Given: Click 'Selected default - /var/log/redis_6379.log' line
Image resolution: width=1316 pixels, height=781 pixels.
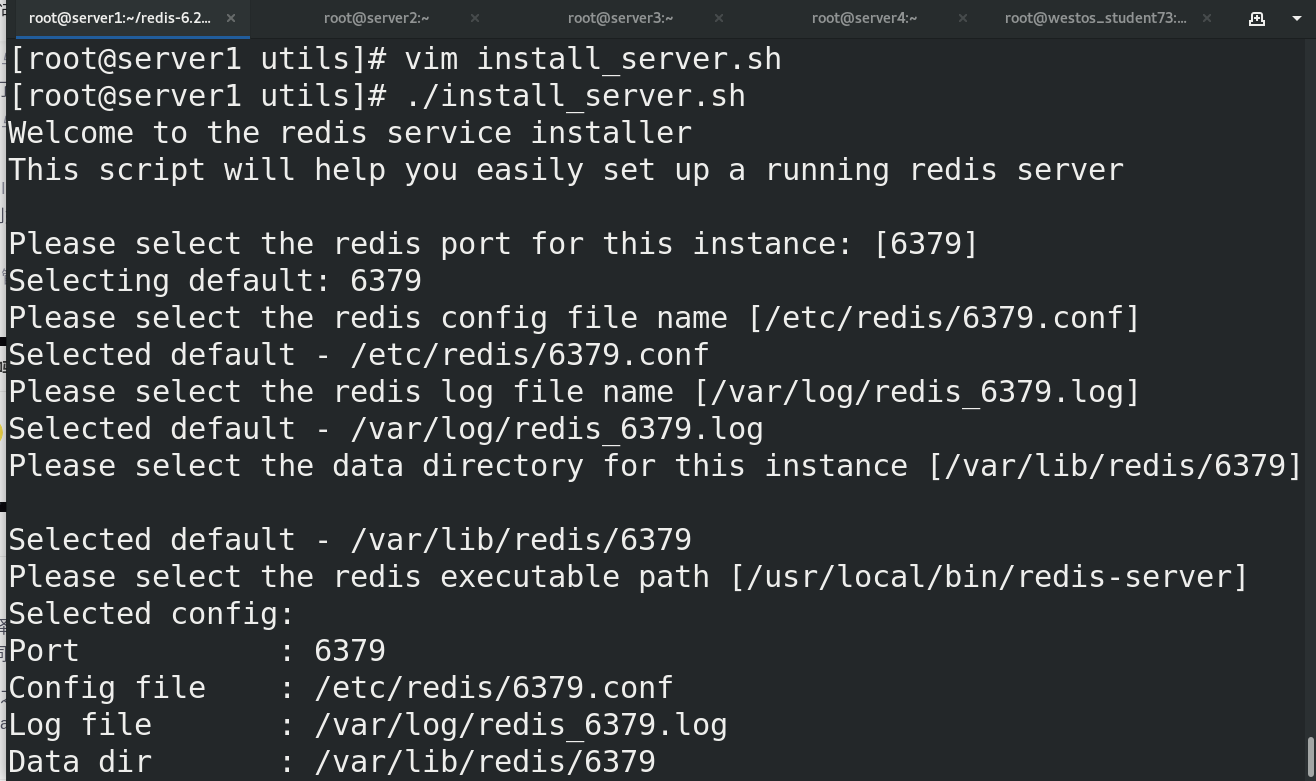Looking at the screenshot, I should pyautogui.click(x=386, y=429).
